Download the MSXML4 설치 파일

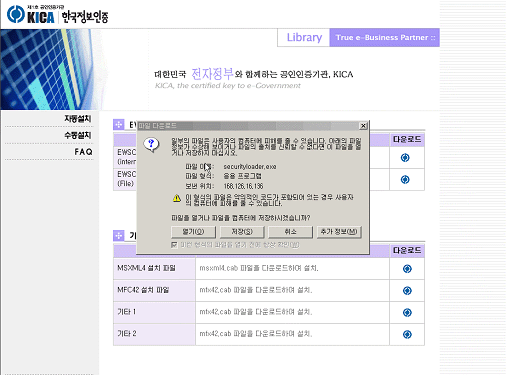(407, 269)
